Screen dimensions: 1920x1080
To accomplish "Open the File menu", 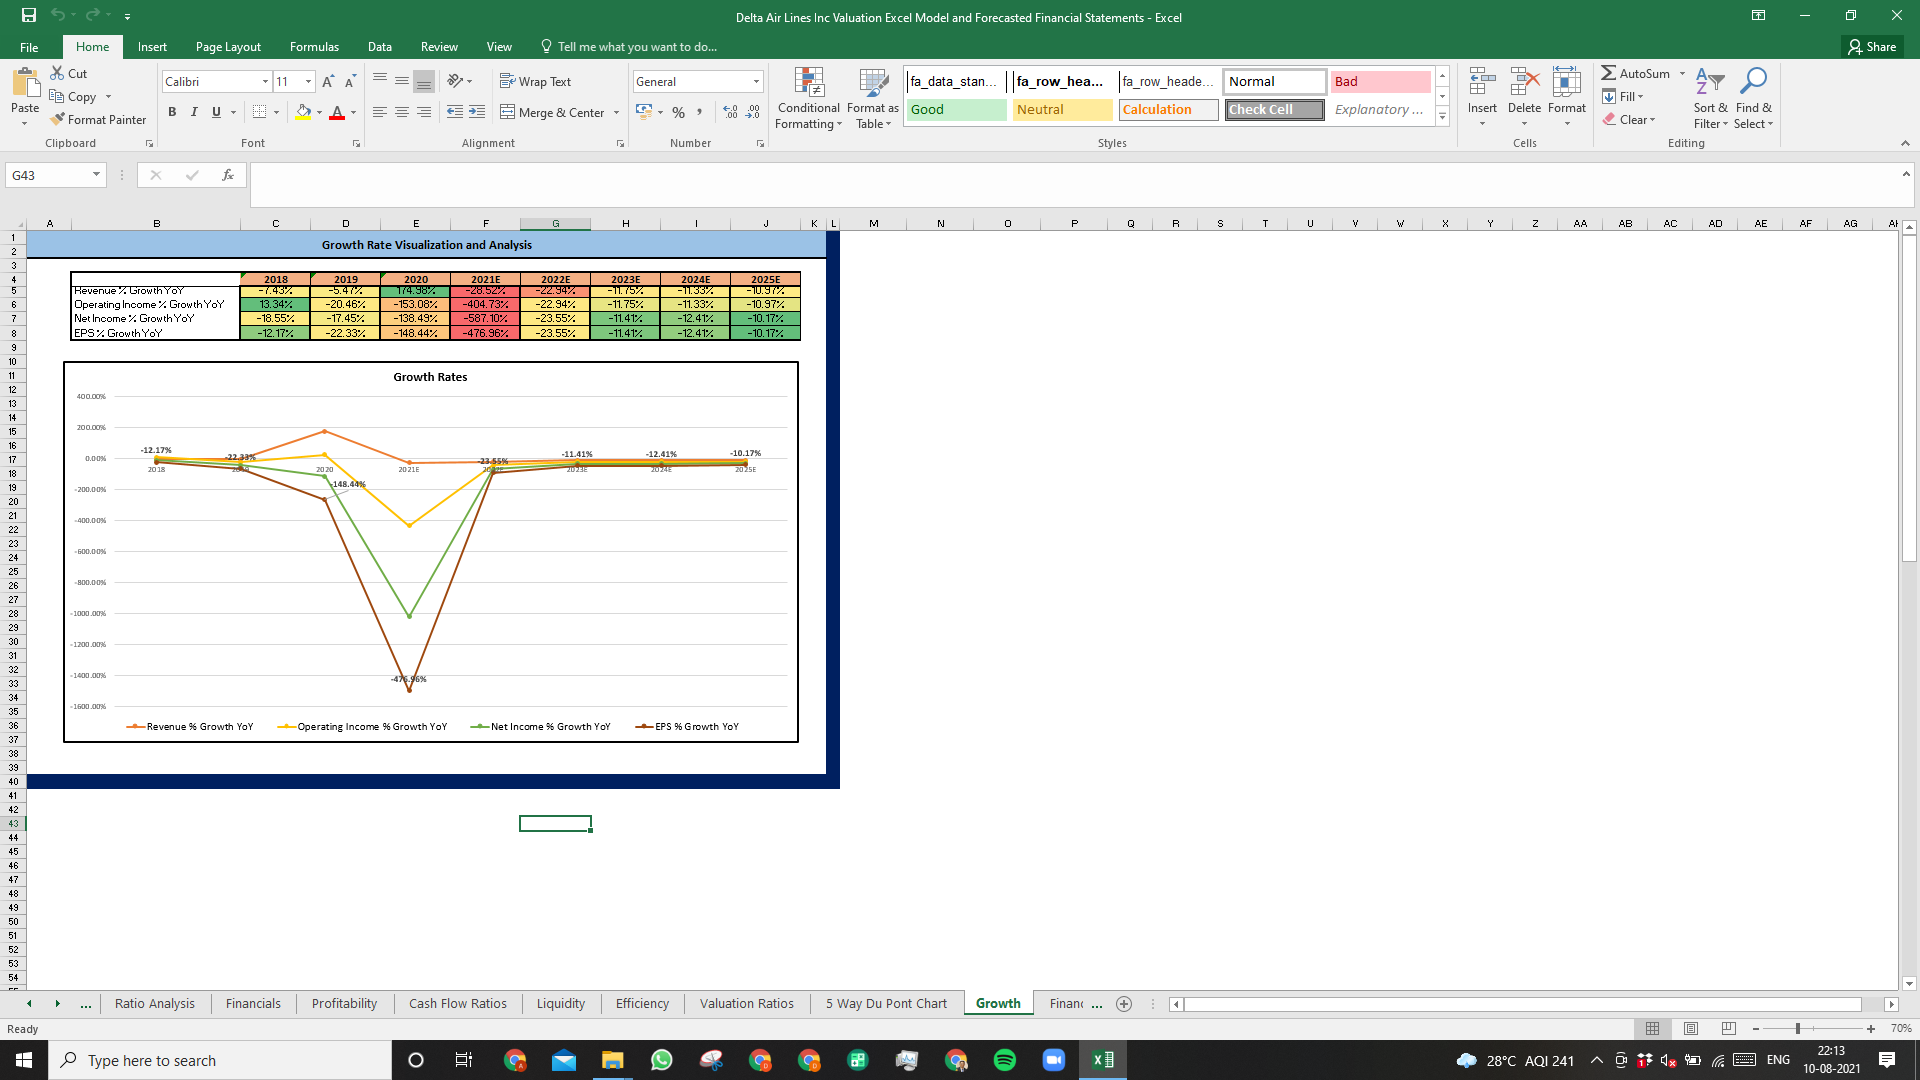I will [x=29, y=47].
